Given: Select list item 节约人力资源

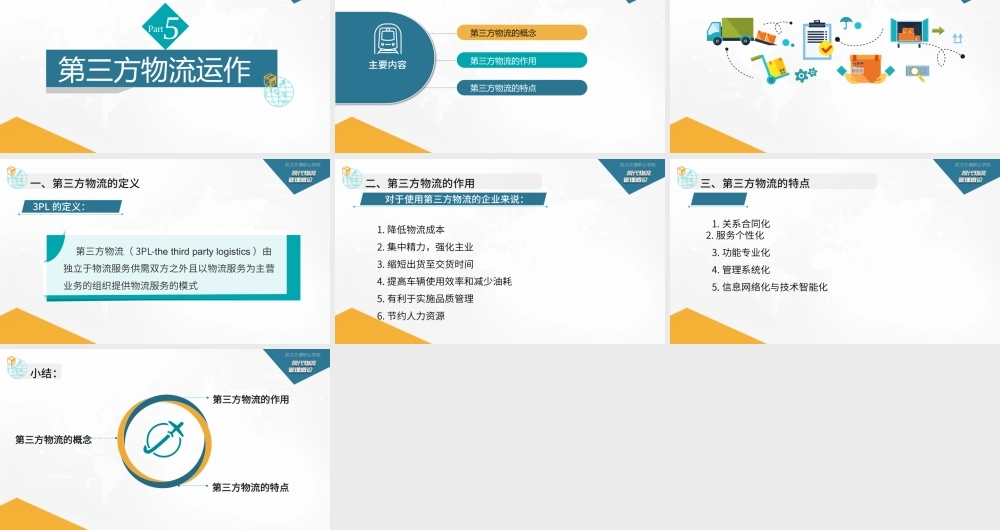Looking at the screenshot, I should click(x=410, y=316).
